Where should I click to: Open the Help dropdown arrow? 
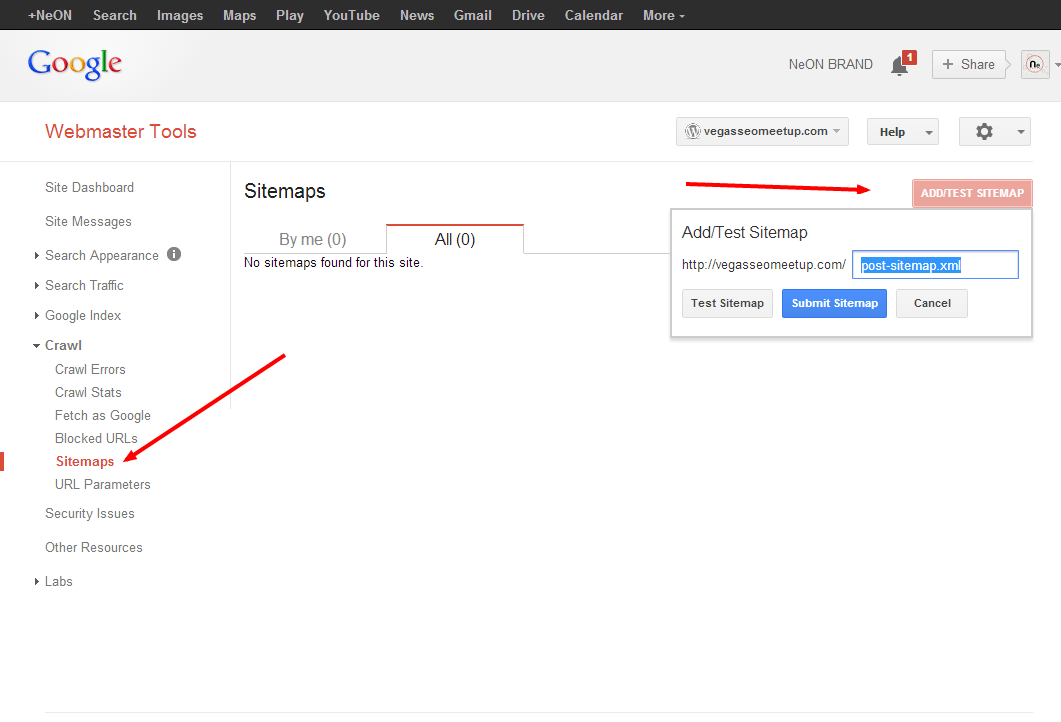coord(929,133)
